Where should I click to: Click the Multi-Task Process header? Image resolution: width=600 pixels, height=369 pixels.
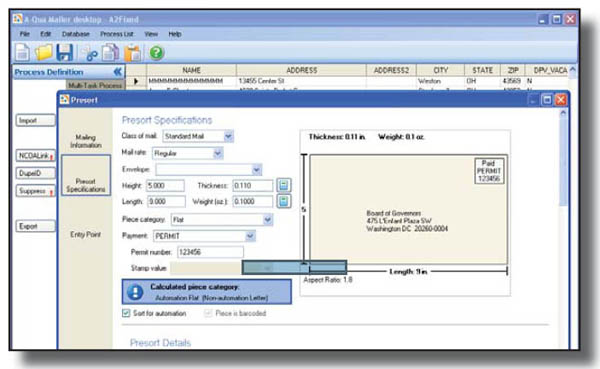click(x=95, y=85)
